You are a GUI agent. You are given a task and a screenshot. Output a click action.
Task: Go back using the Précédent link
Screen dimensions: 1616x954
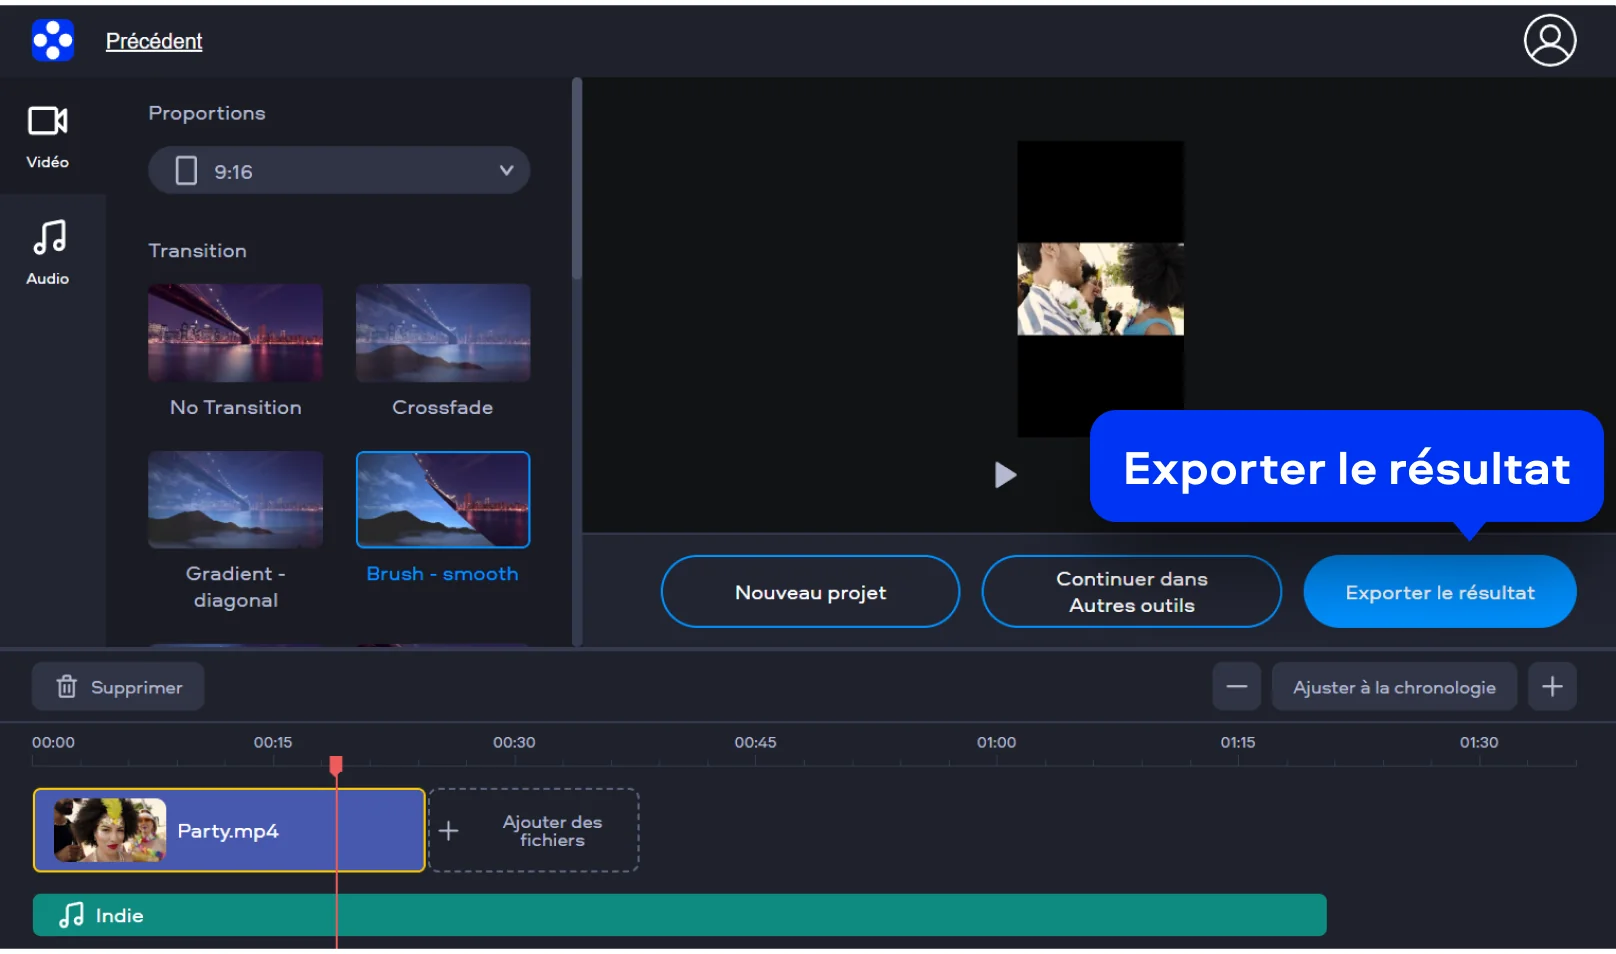[154, 41]
